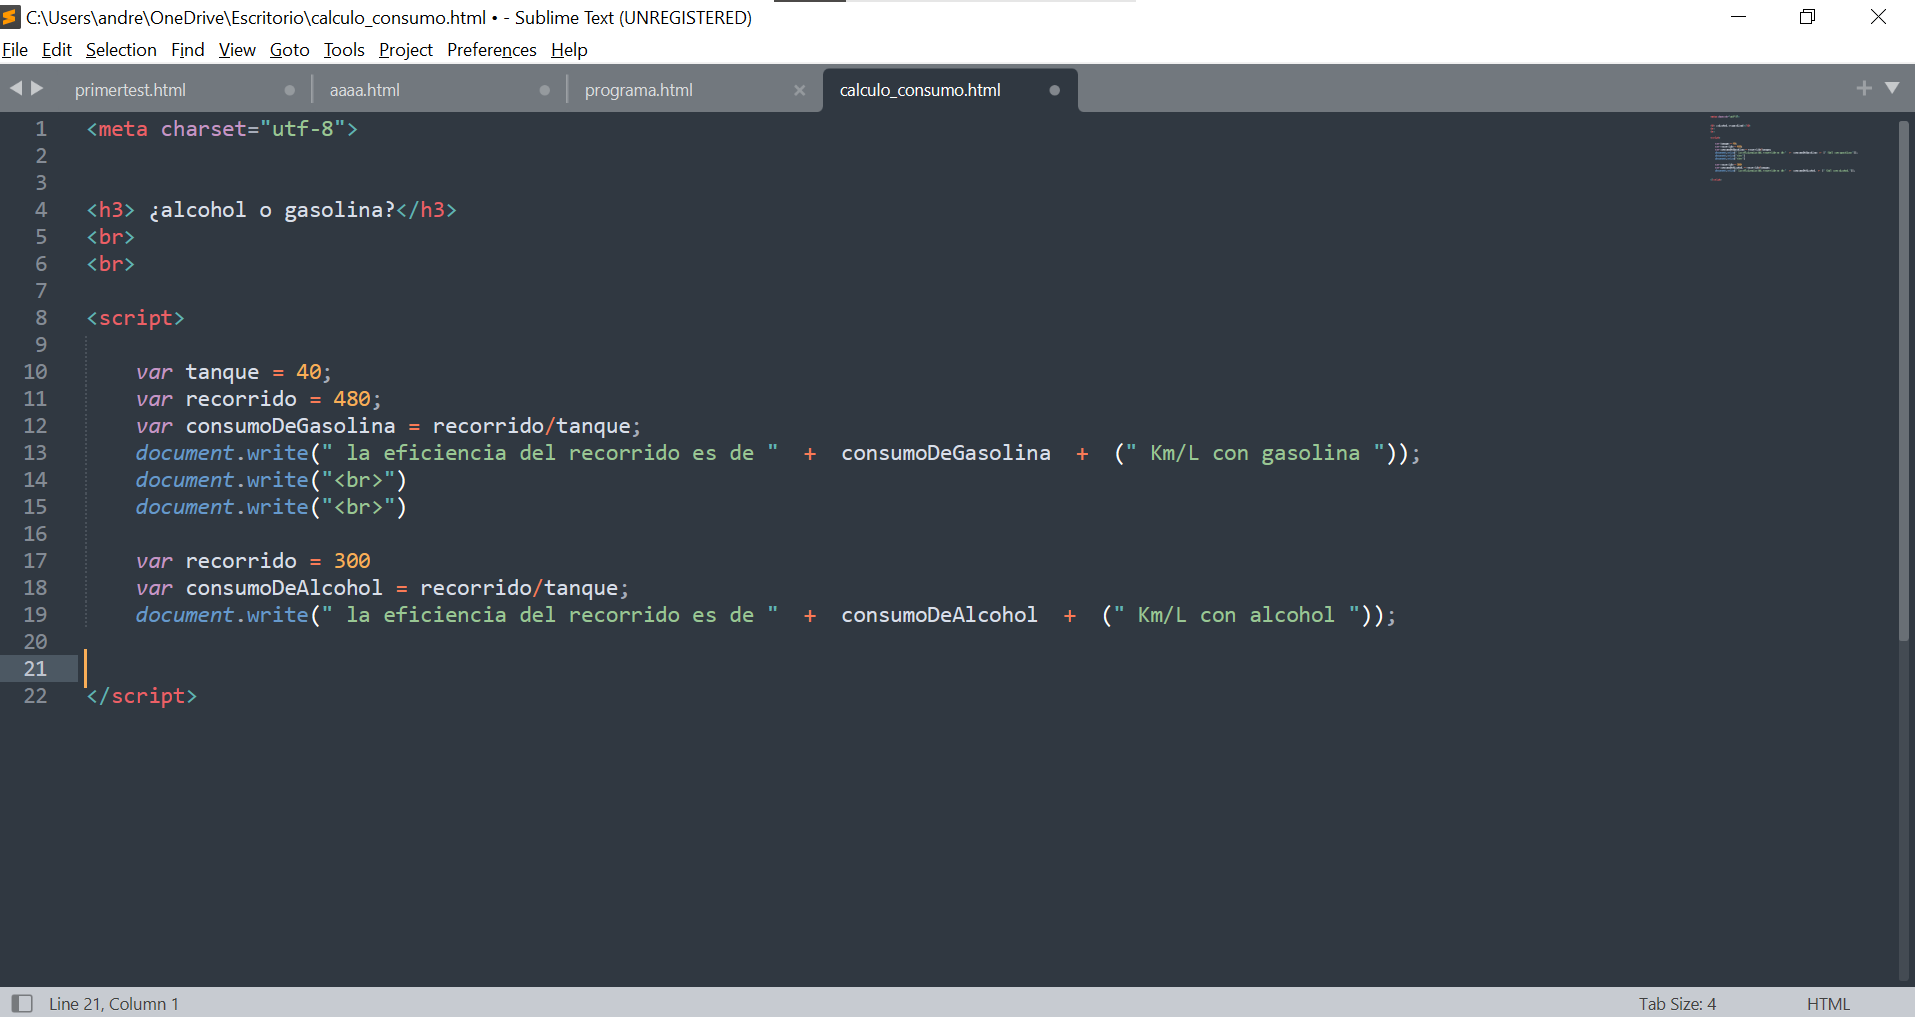Click the value 300 on line 17
1915x1017 pixels.
click(x=352, y=561)
